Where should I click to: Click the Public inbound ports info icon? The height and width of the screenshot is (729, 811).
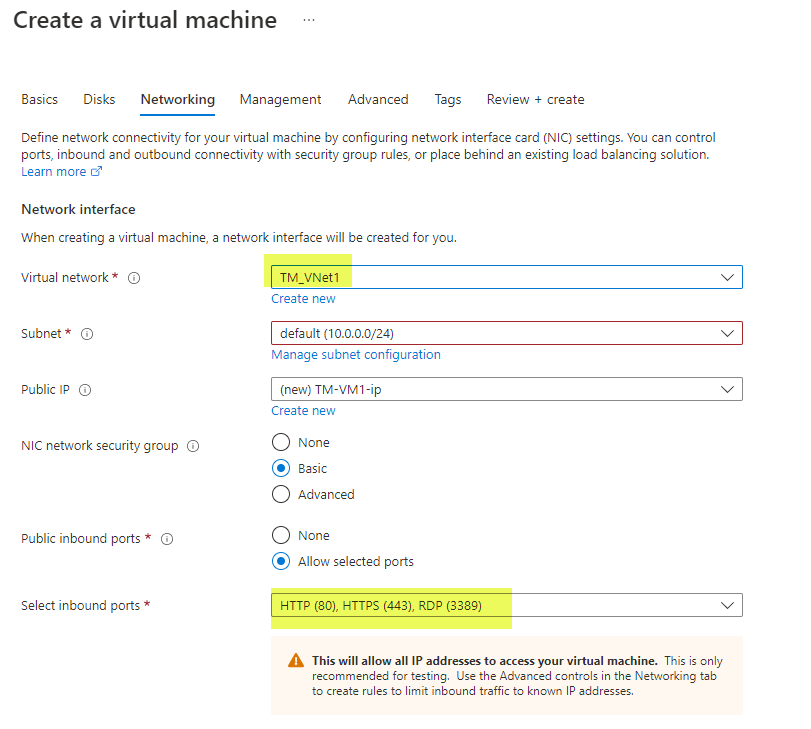[166, 539]
